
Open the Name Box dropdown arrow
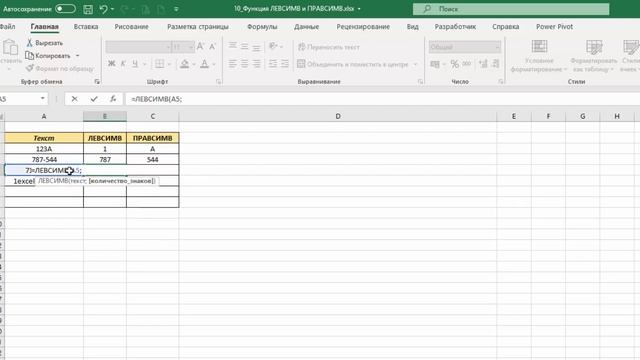pyautogui.click(x=42, y=99)
